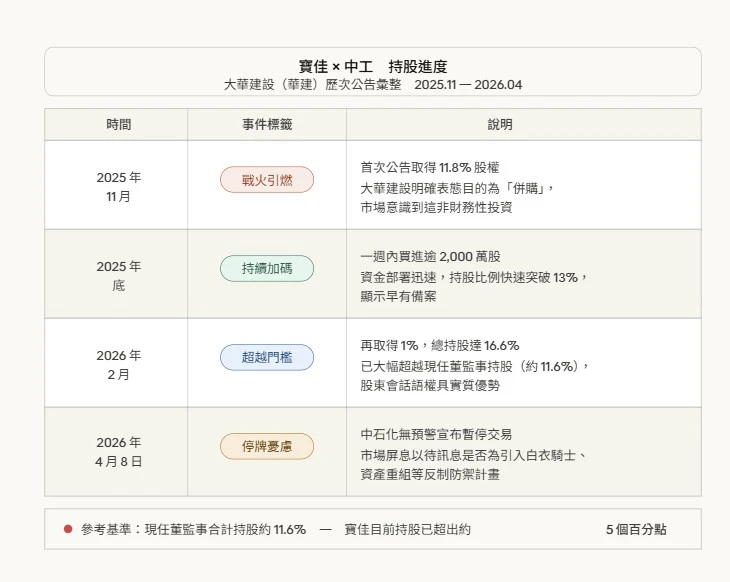Select the 2025年底 time cell

click(x=118, y=275)
